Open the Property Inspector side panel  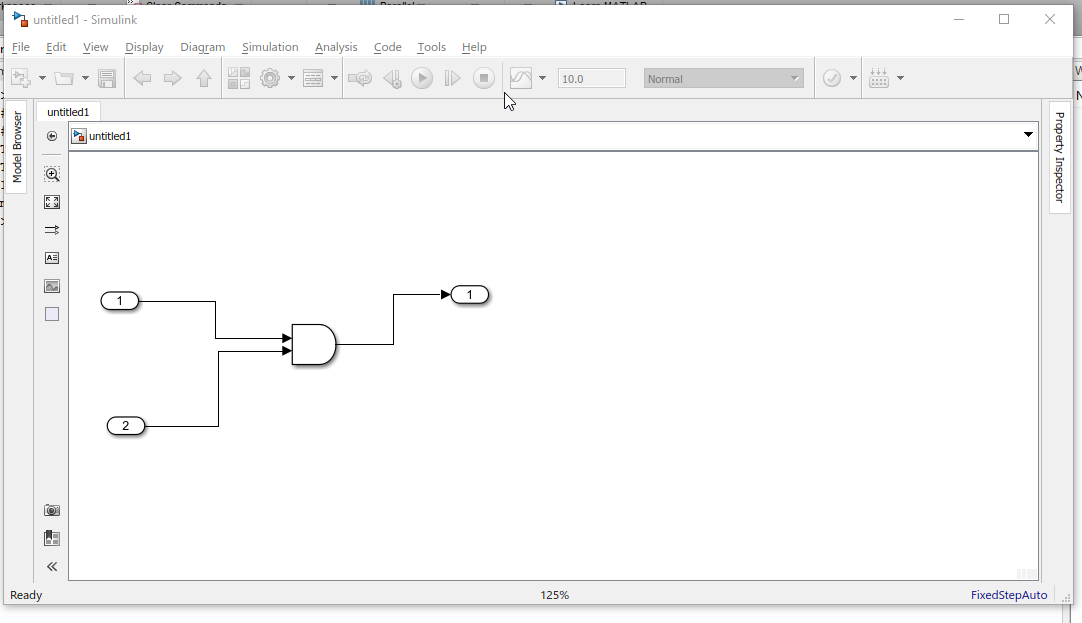(1059, 157)
